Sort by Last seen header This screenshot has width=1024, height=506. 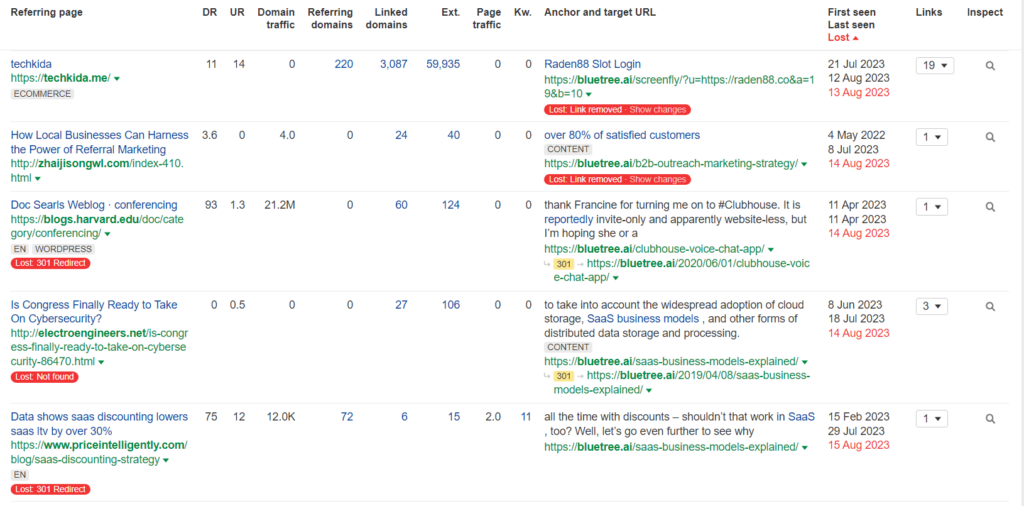point(851,25)
